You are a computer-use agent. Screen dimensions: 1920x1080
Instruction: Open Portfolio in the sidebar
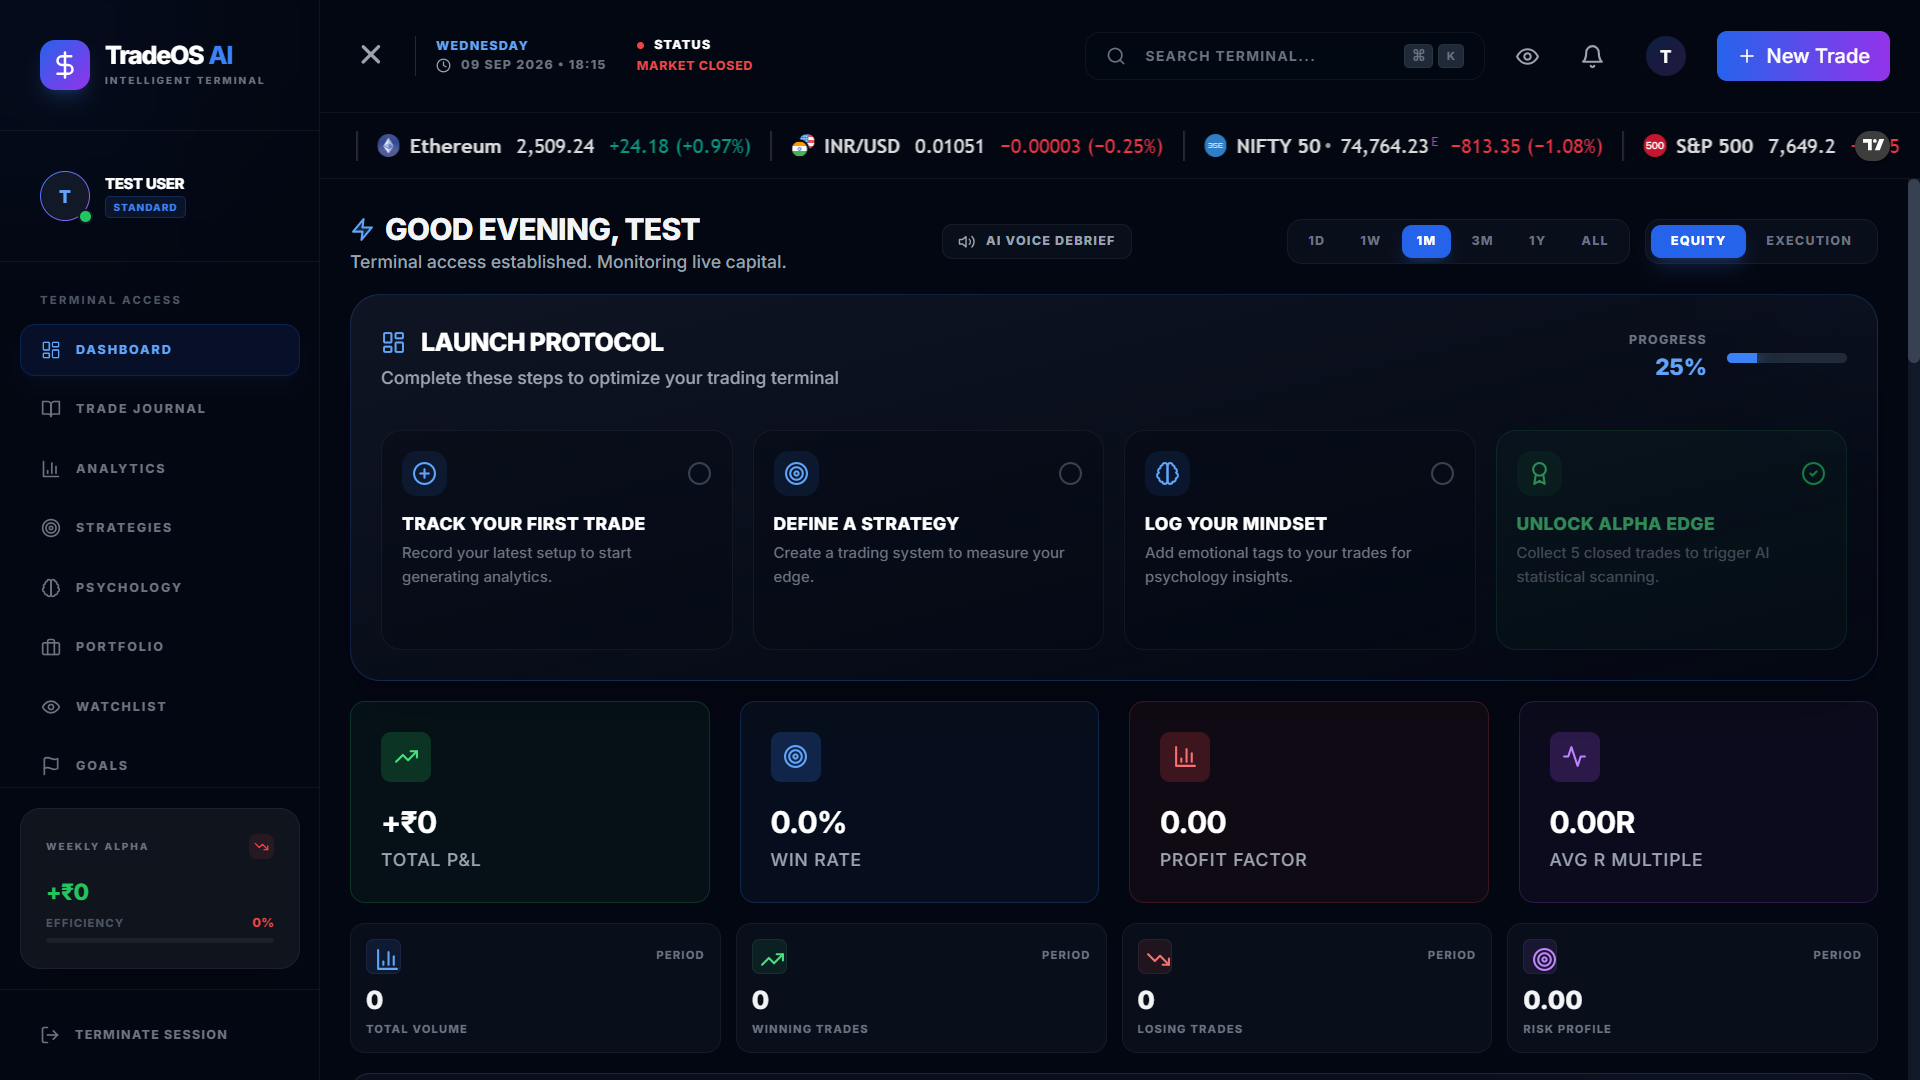160,647
